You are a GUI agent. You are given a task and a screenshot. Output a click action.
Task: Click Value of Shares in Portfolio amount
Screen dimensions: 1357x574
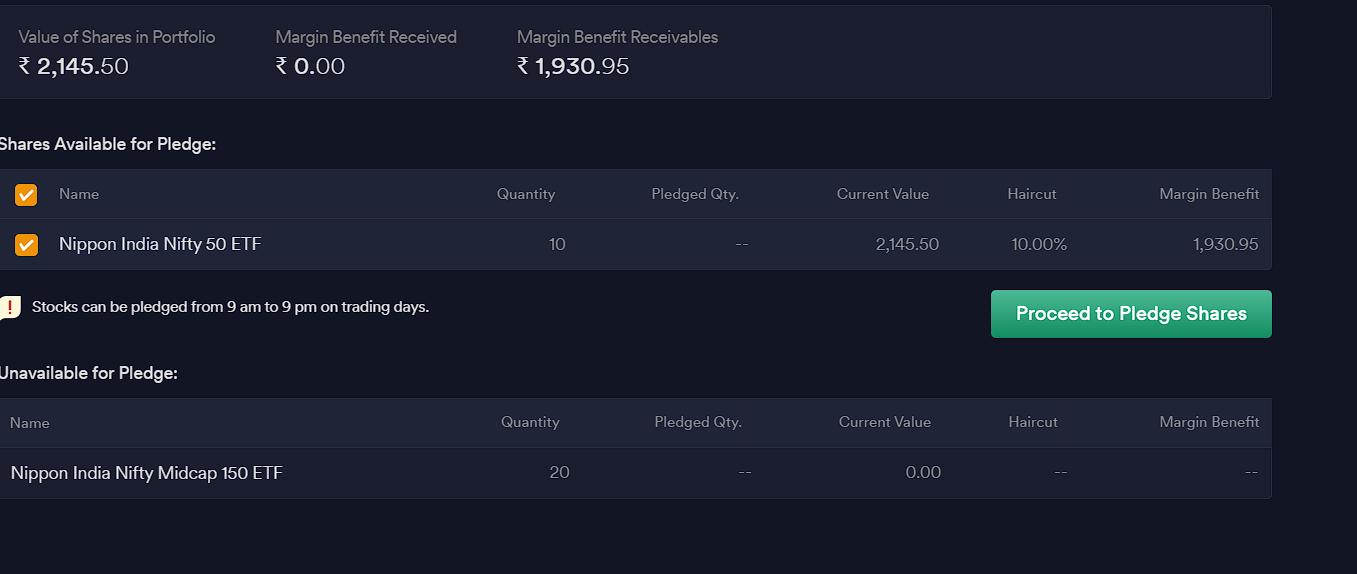tap(74, 66)
